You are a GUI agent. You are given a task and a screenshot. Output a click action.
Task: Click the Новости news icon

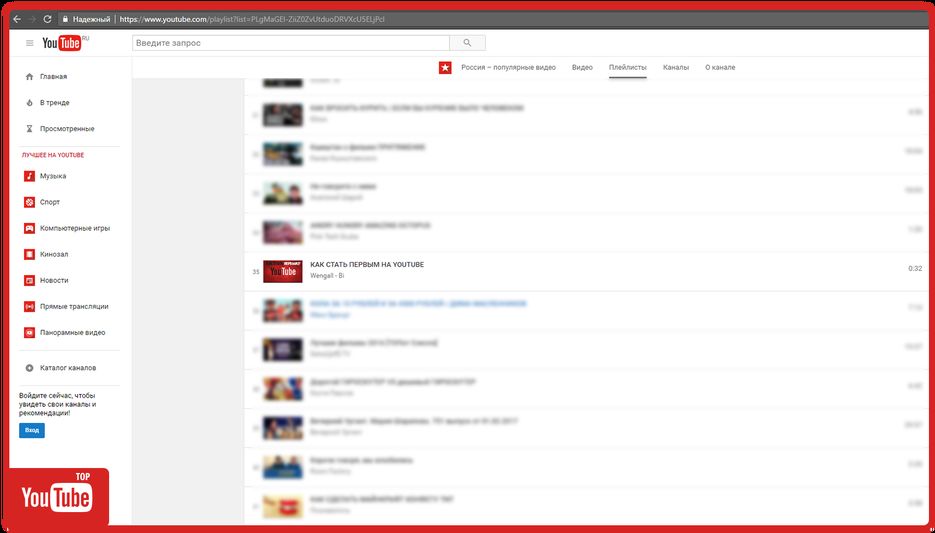click(x=29, y=280)
